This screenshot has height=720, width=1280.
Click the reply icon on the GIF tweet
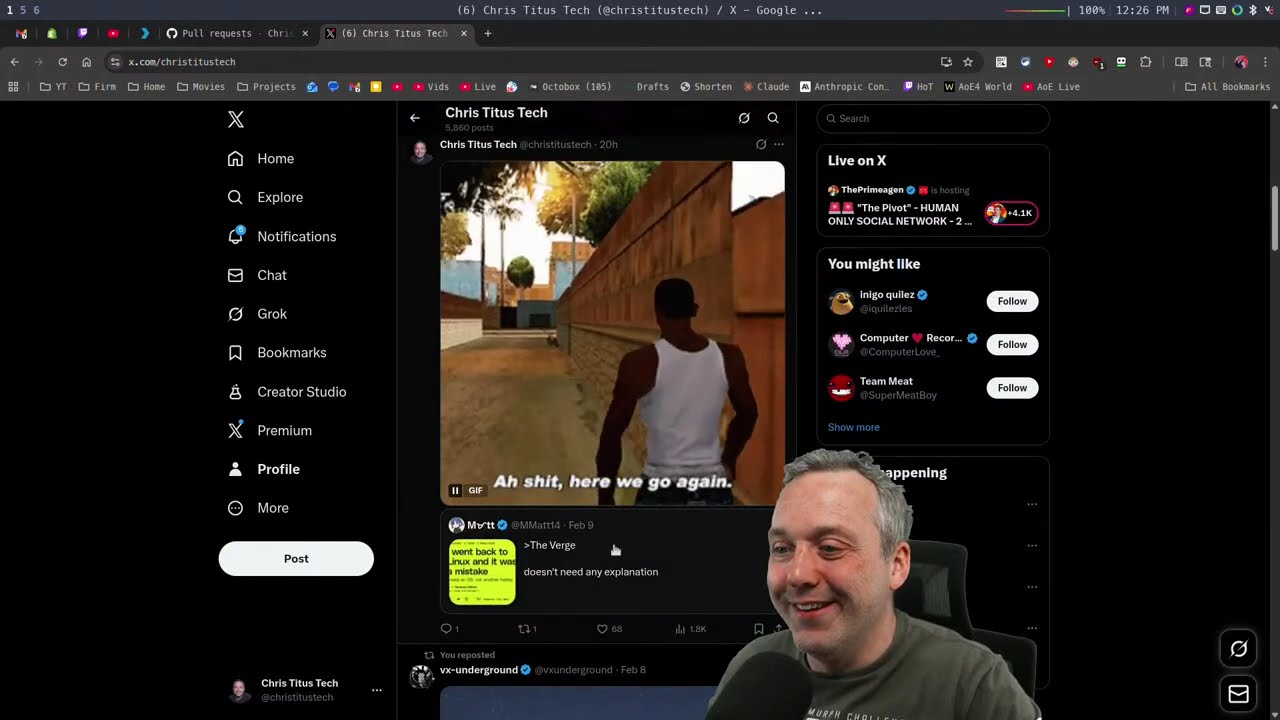tap(447, 629)
